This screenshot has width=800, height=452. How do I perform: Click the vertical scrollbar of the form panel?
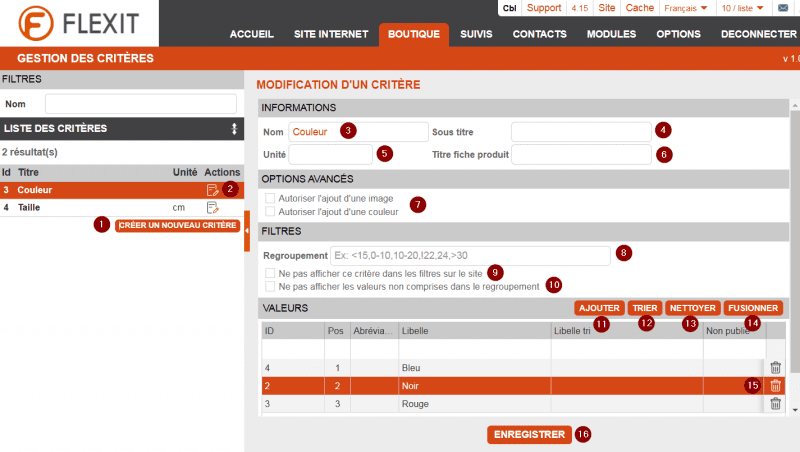[x=794, y=250]
